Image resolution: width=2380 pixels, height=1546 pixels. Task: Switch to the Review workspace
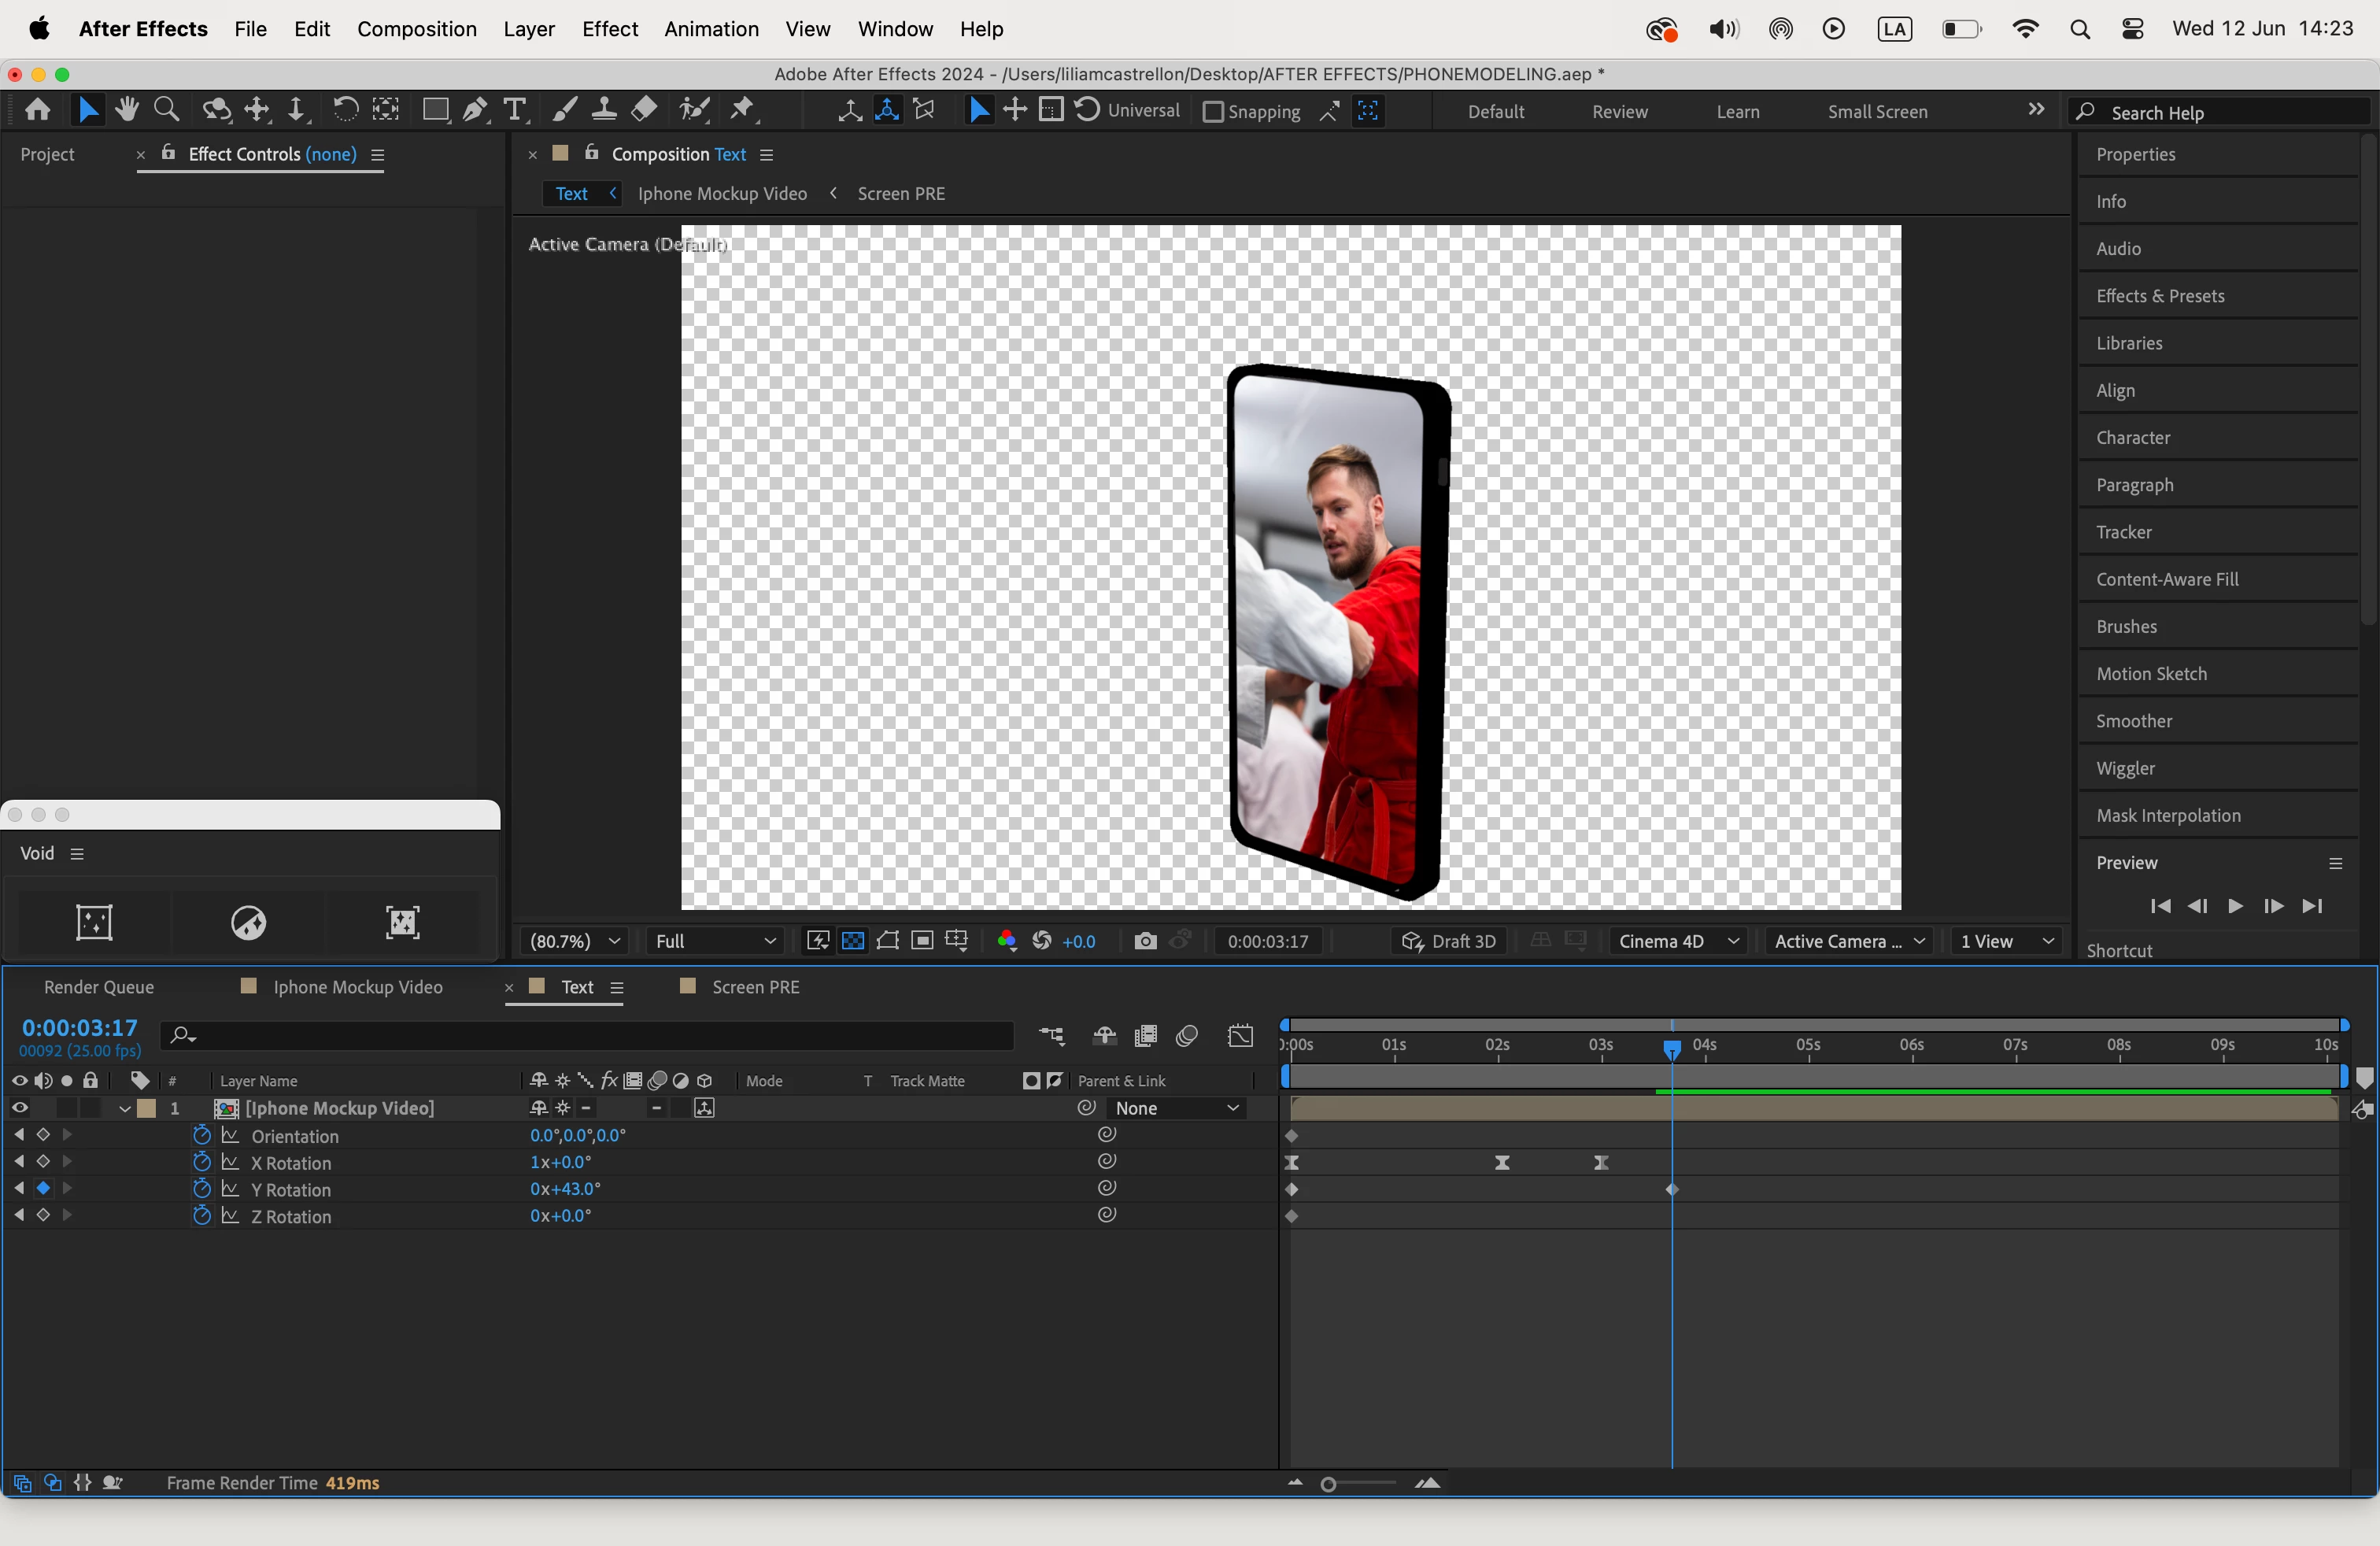(1619, 112)
